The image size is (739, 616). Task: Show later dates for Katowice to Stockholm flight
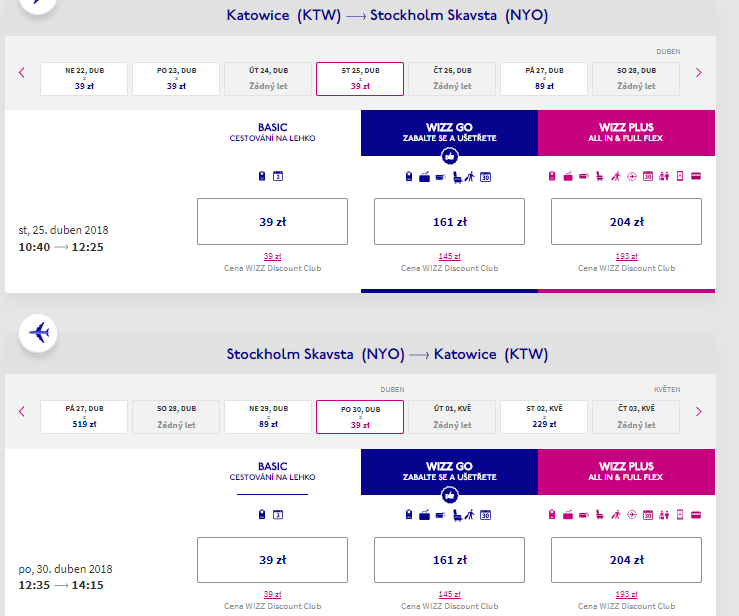698,72
